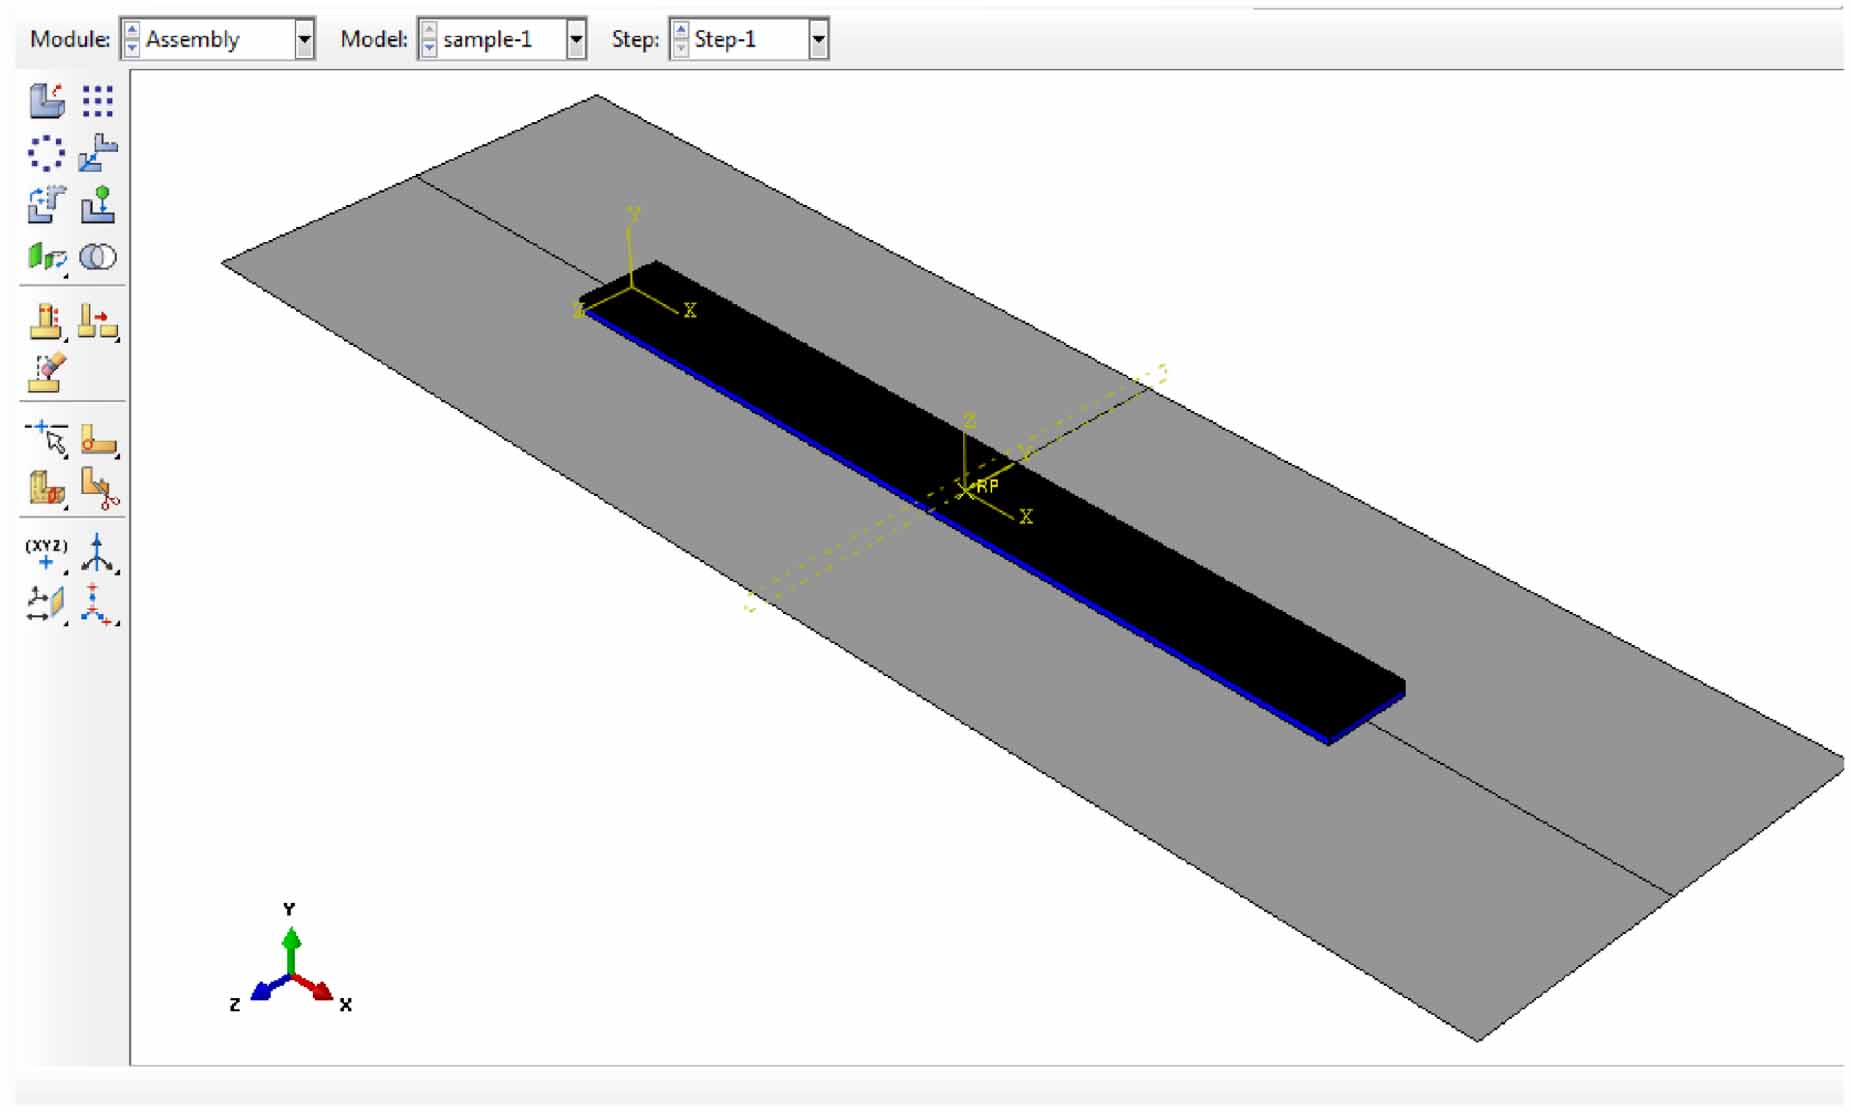1851x1112 pixels.
Task: Select the Create Constraint parallel face tool
Action: [47, 258]
